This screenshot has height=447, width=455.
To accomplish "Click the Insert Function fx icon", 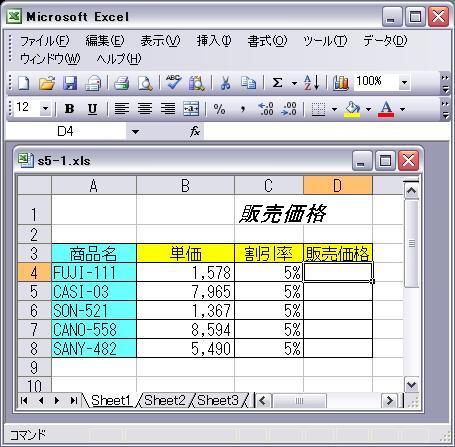I will [195, 131].
